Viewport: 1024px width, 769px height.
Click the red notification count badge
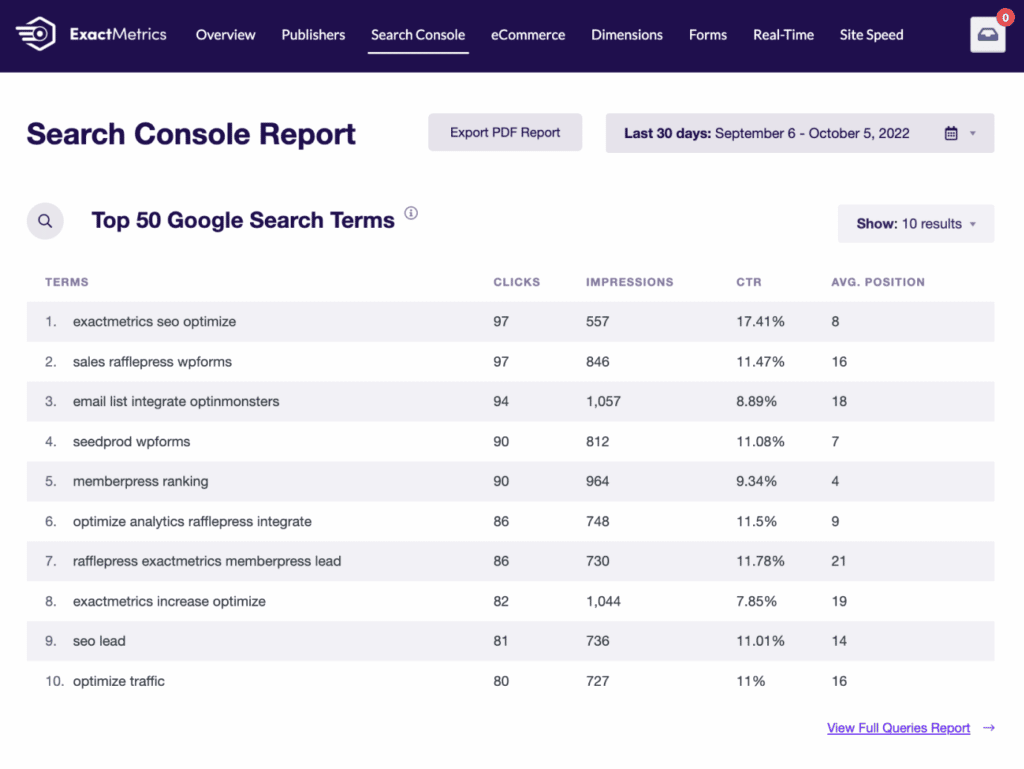coord(1005,18)
